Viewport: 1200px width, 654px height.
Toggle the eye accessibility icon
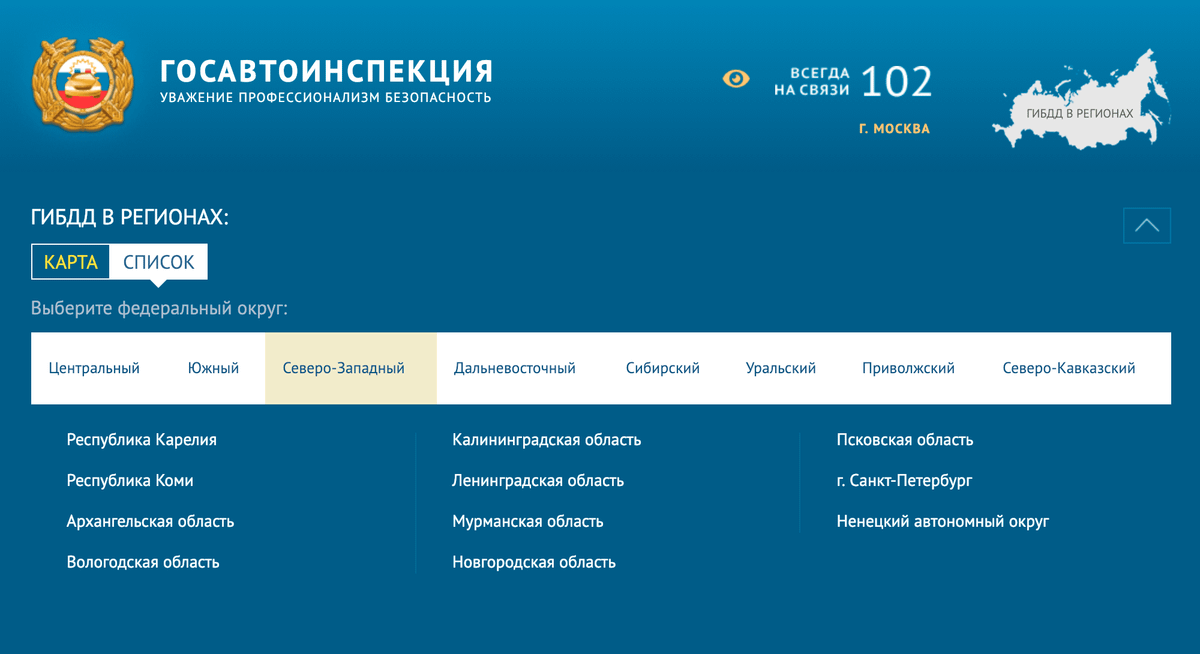[736, 78]
